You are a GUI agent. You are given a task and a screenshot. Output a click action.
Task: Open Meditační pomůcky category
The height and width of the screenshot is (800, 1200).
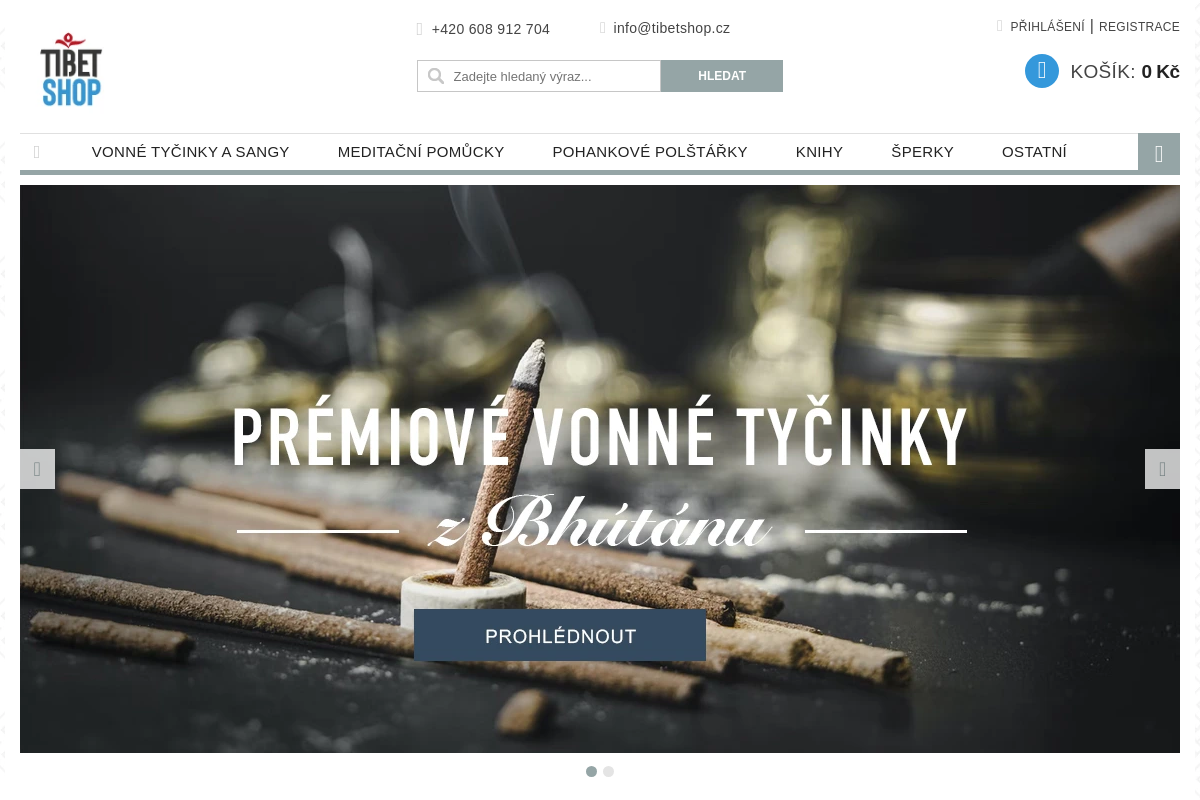pos(421,152)
